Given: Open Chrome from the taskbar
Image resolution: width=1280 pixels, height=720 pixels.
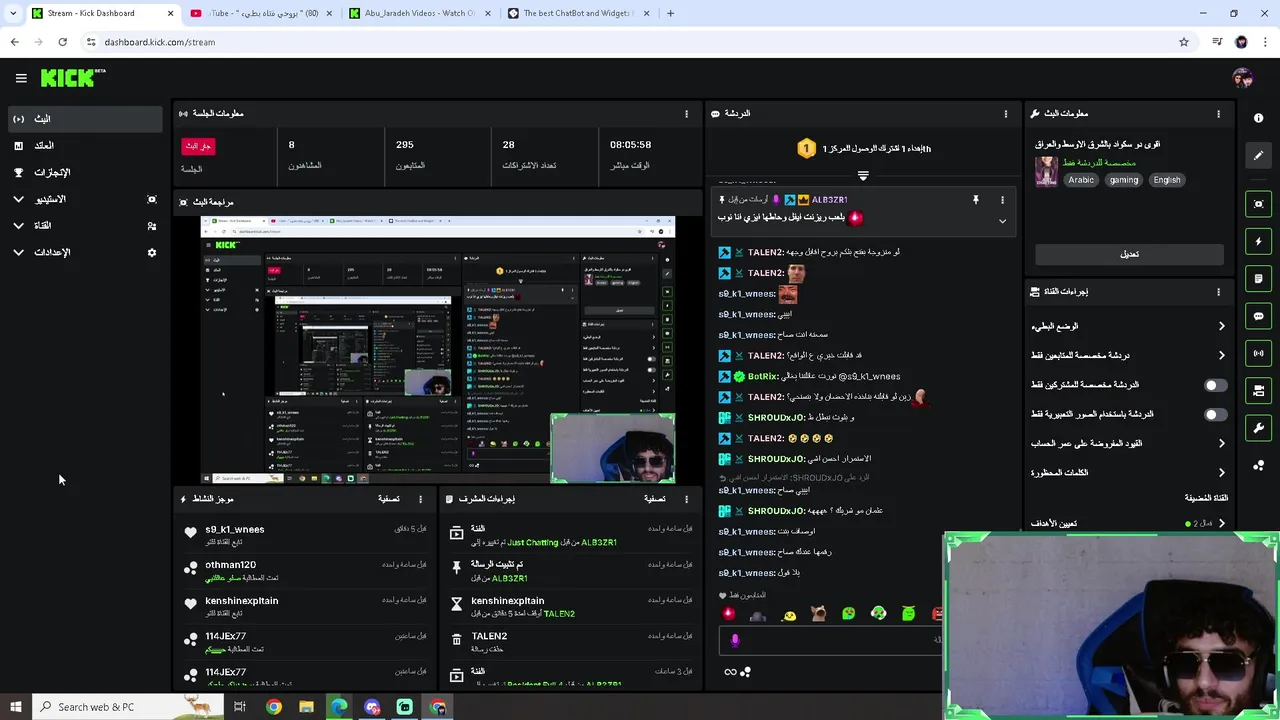Looking at the screenshot, I should click(x=273, y=707).
